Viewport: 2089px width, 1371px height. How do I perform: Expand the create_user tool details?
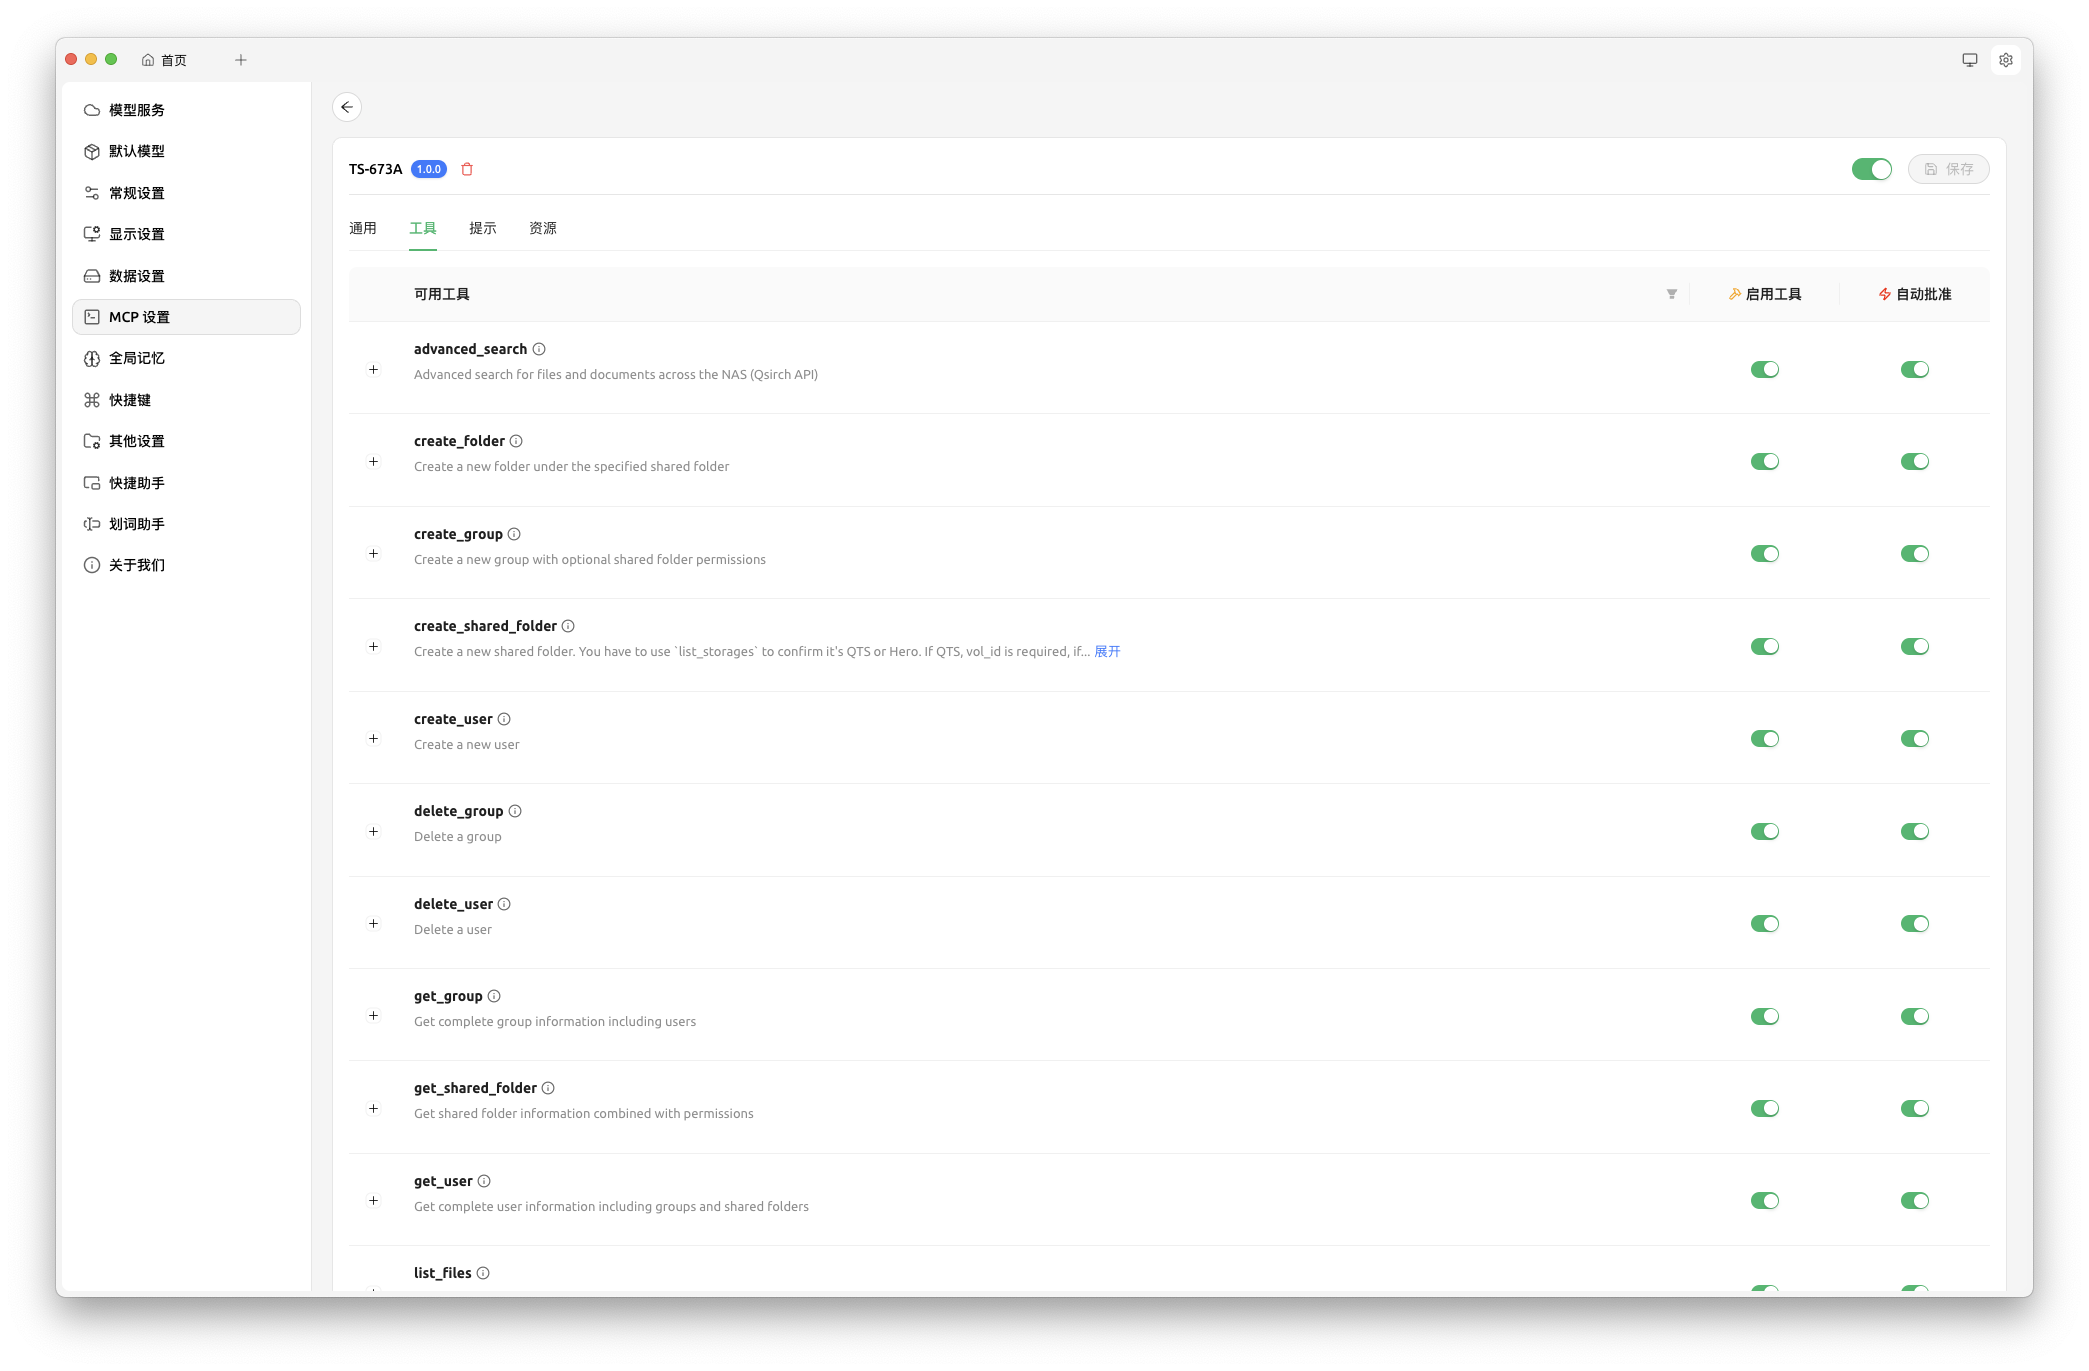click(373, 739)
